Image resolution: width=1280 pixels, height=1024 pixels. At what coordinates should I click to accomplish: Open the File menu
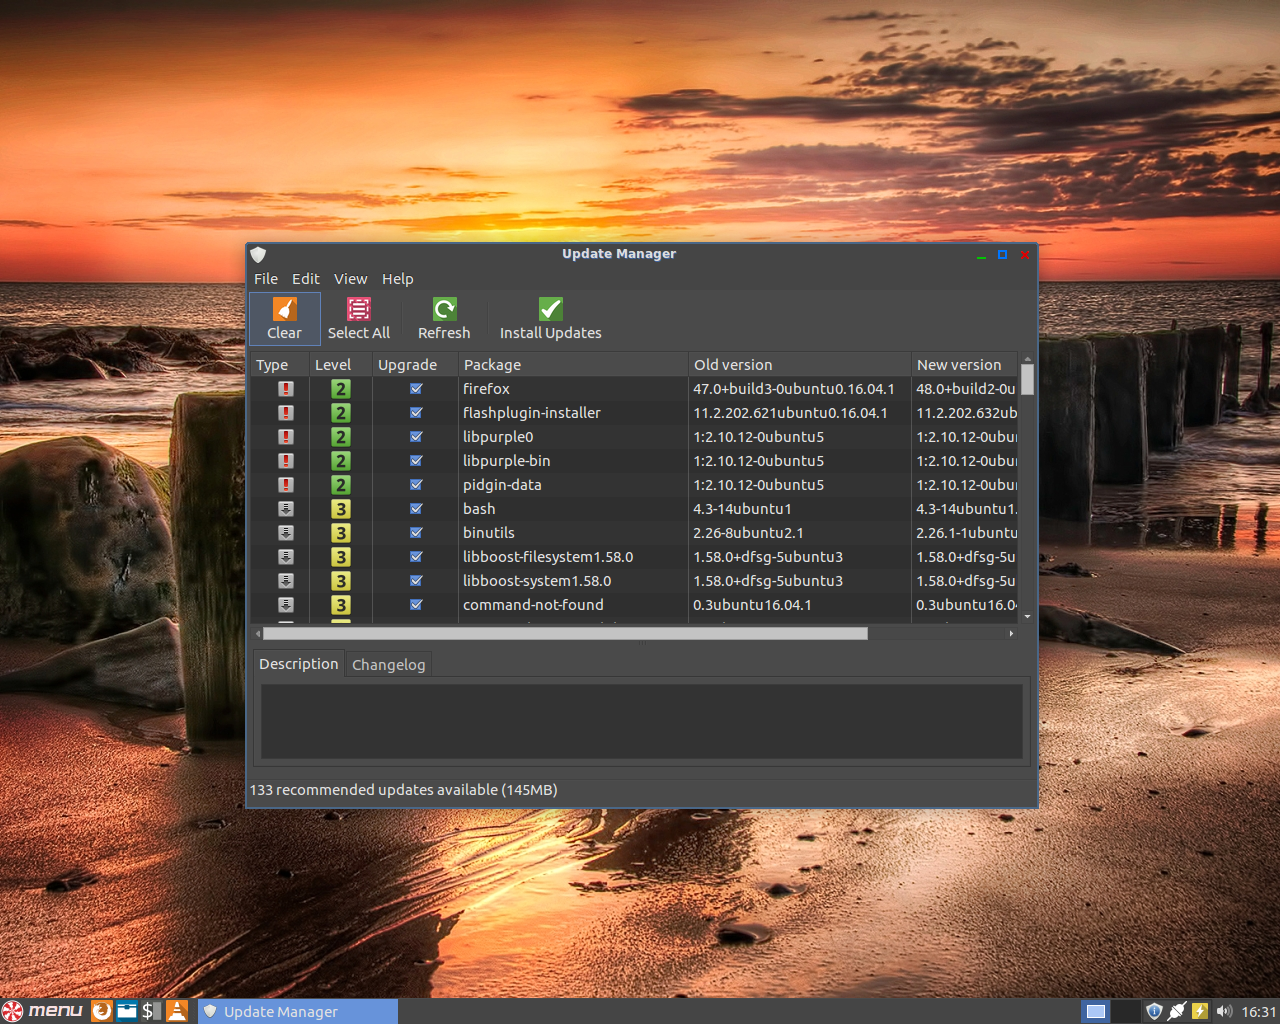tap(266, 279)
